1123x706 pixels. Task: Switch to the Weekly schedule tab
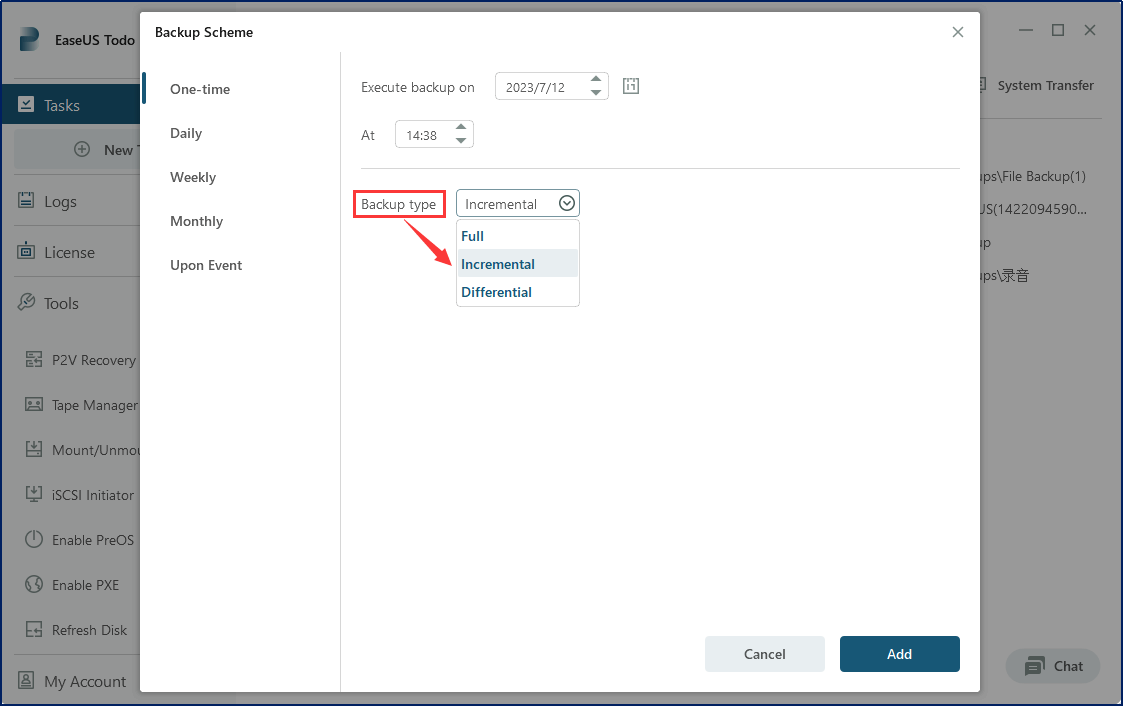coord(193,177)
